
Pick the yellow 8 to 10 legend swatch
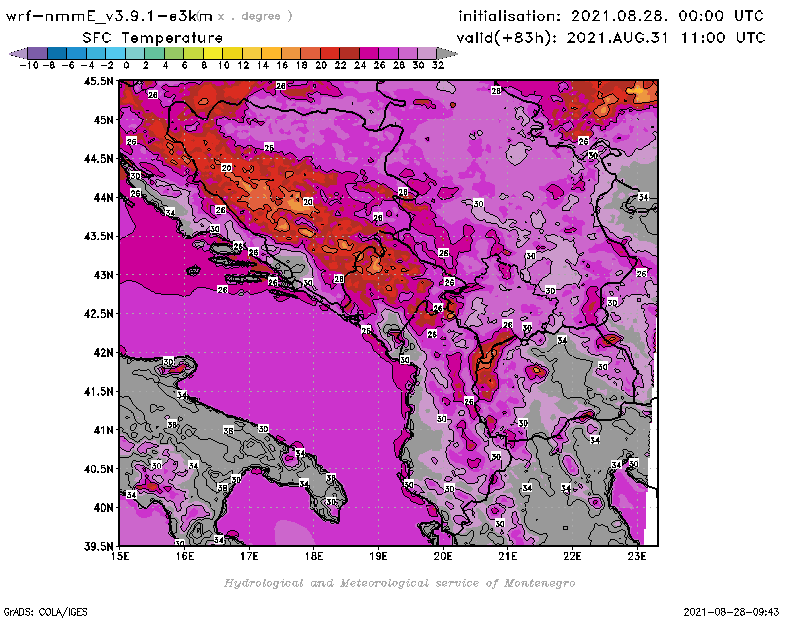(213, 54)
